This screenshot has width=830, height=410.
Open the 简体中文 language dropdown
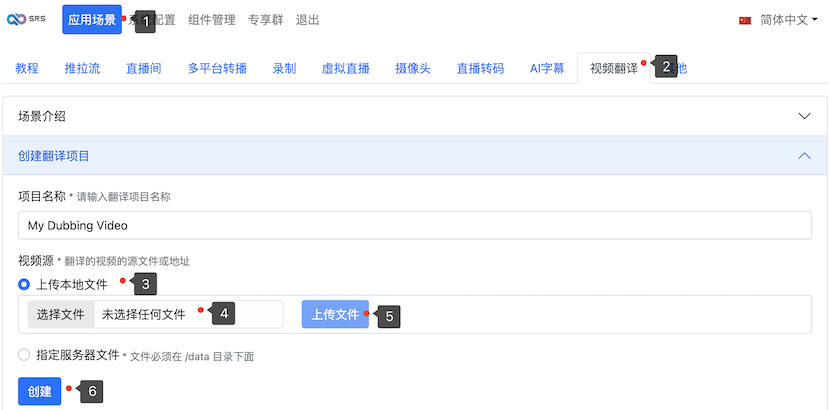788,20
